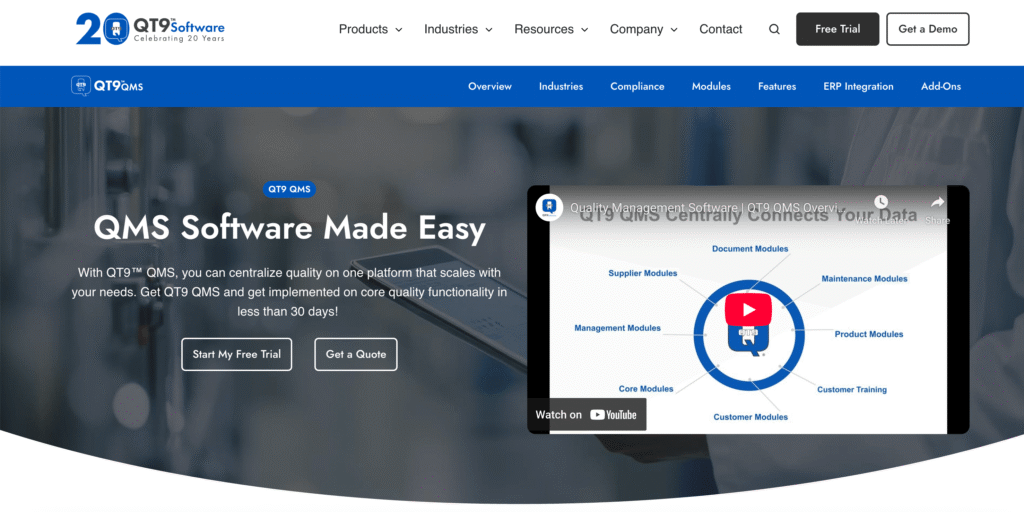Click the QT9 channel avatar on video
This screenshot has height=512, width=1024.
[549, 208]
